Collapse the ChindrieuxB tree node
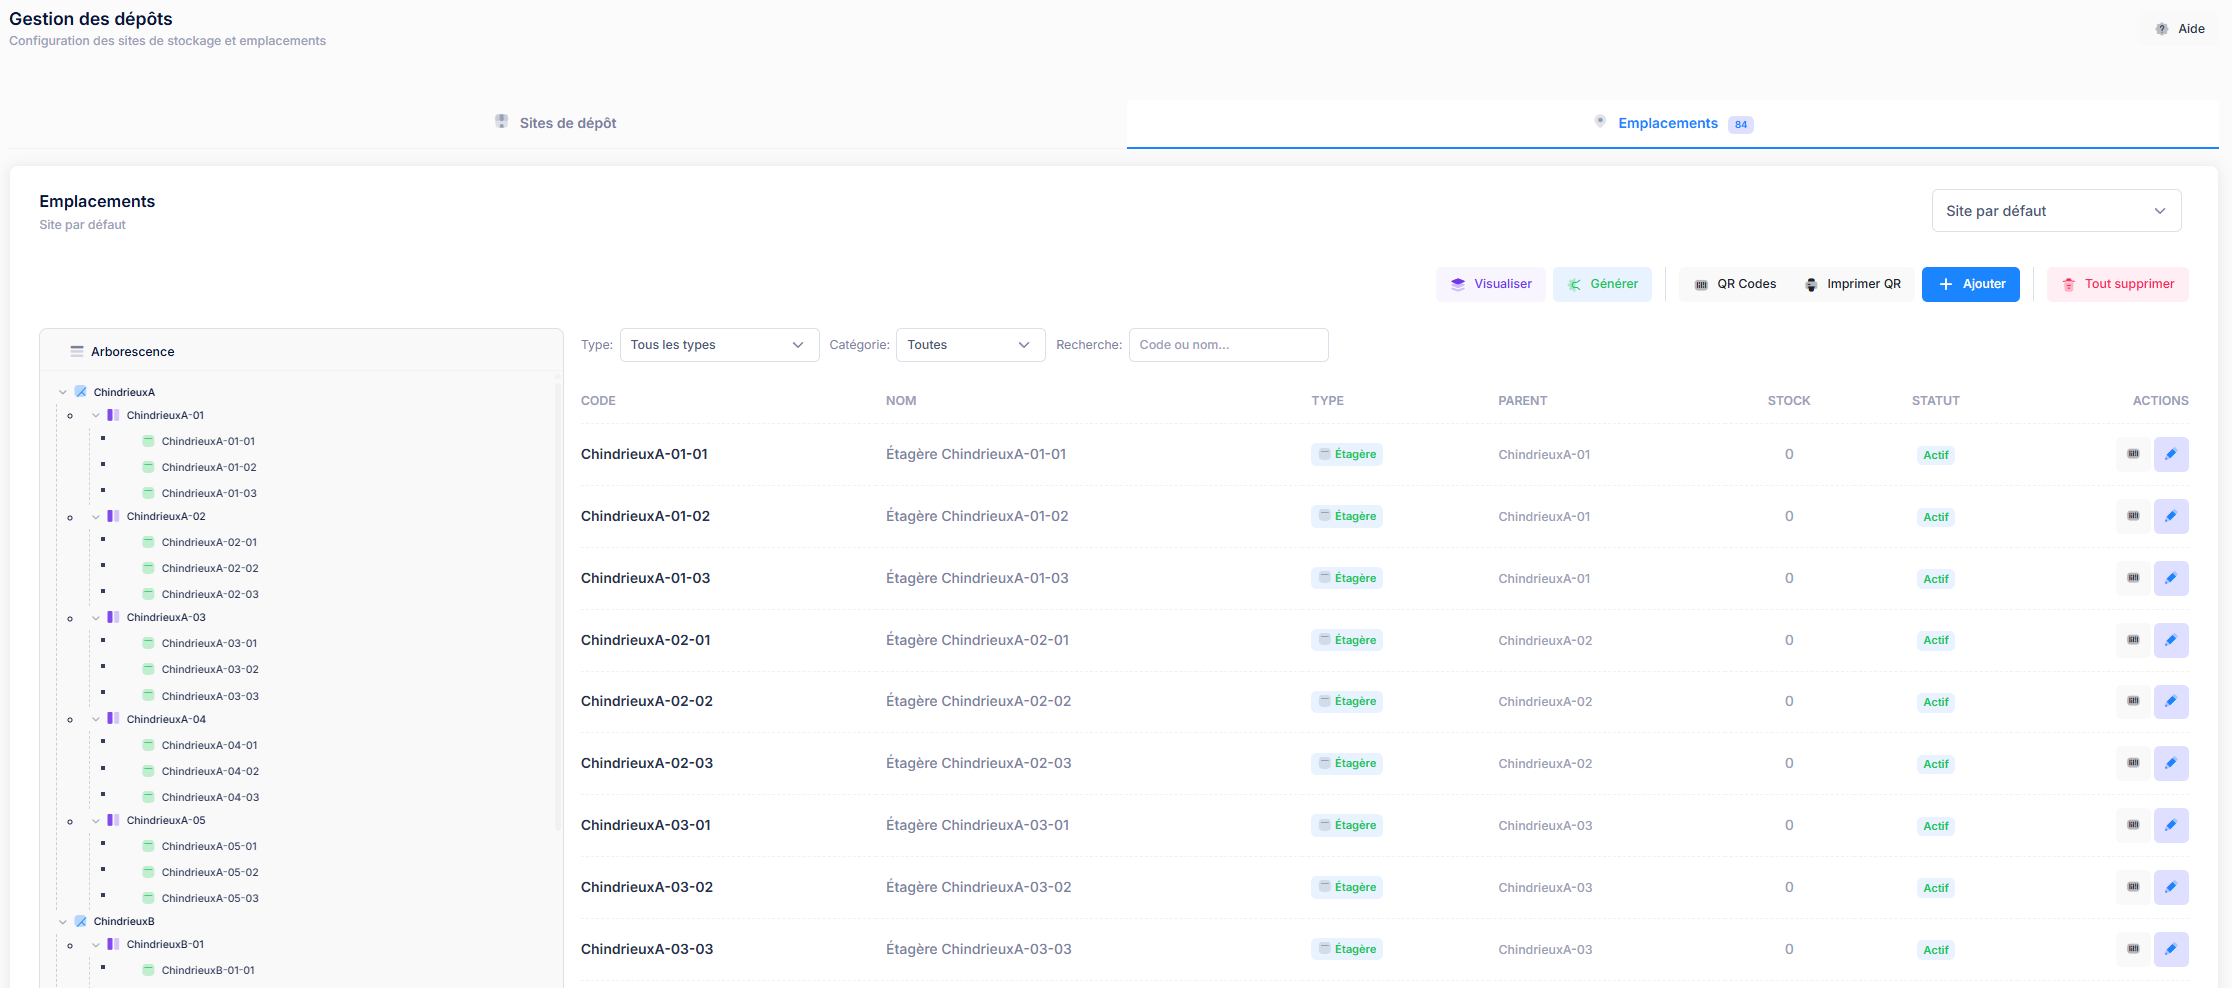 click(x=63, y=921)
